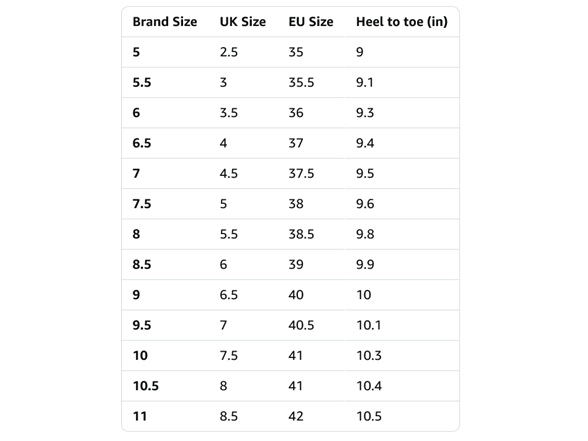Screen dimensions: 588x441
Task: Click brand size 10.5 row label
Action: pyautogui.click(x=146, y=386)
